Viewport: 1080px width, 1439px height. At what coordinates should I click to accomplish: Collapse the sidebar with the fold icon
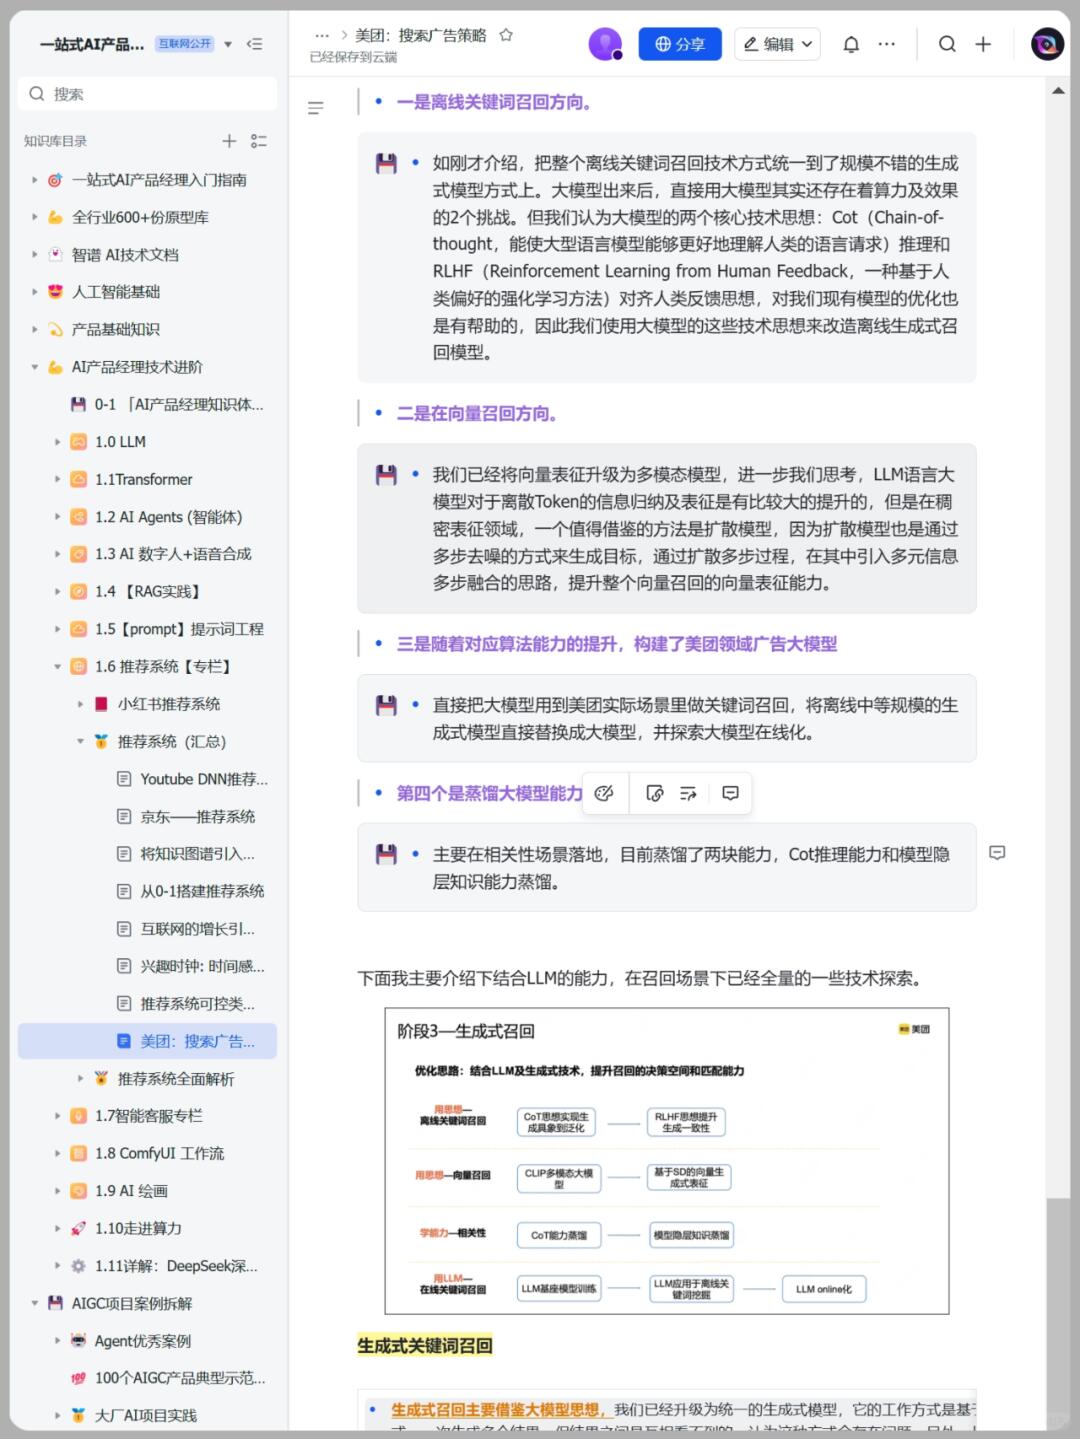tap(254, 44)
